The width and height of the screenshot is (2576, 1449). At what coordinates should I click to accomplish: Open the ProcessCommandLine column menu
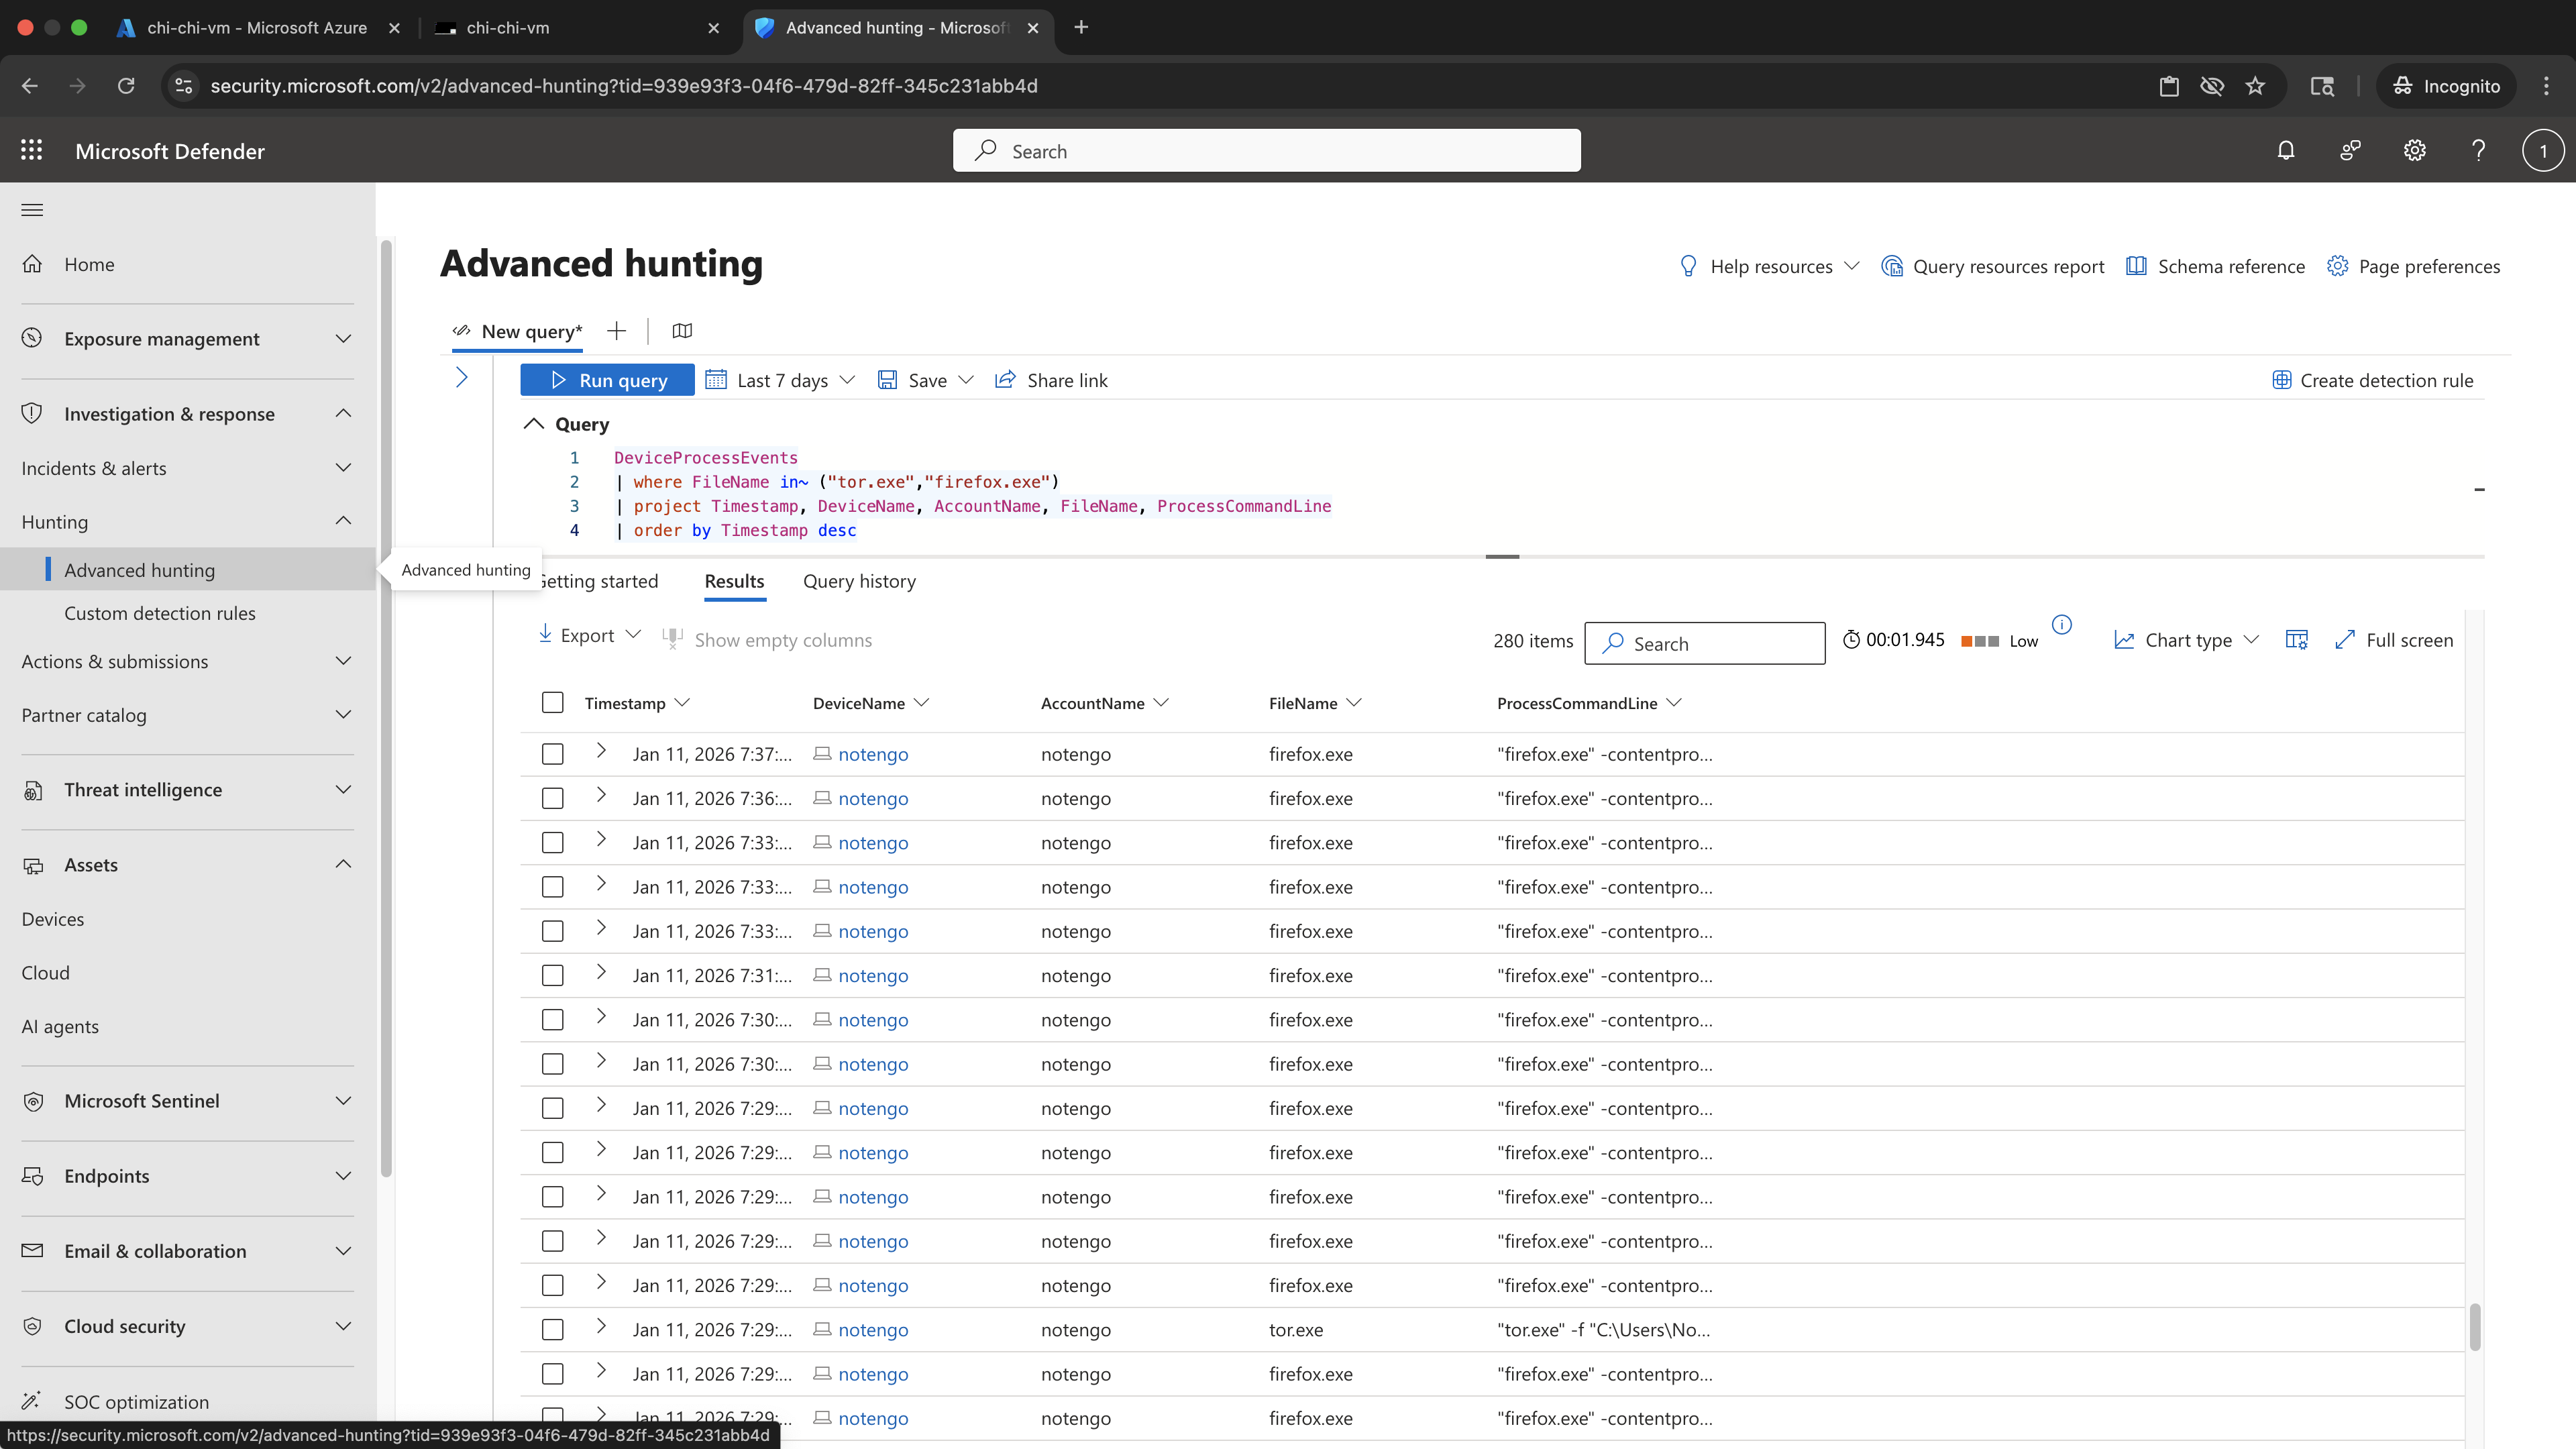pos(1675,703)
